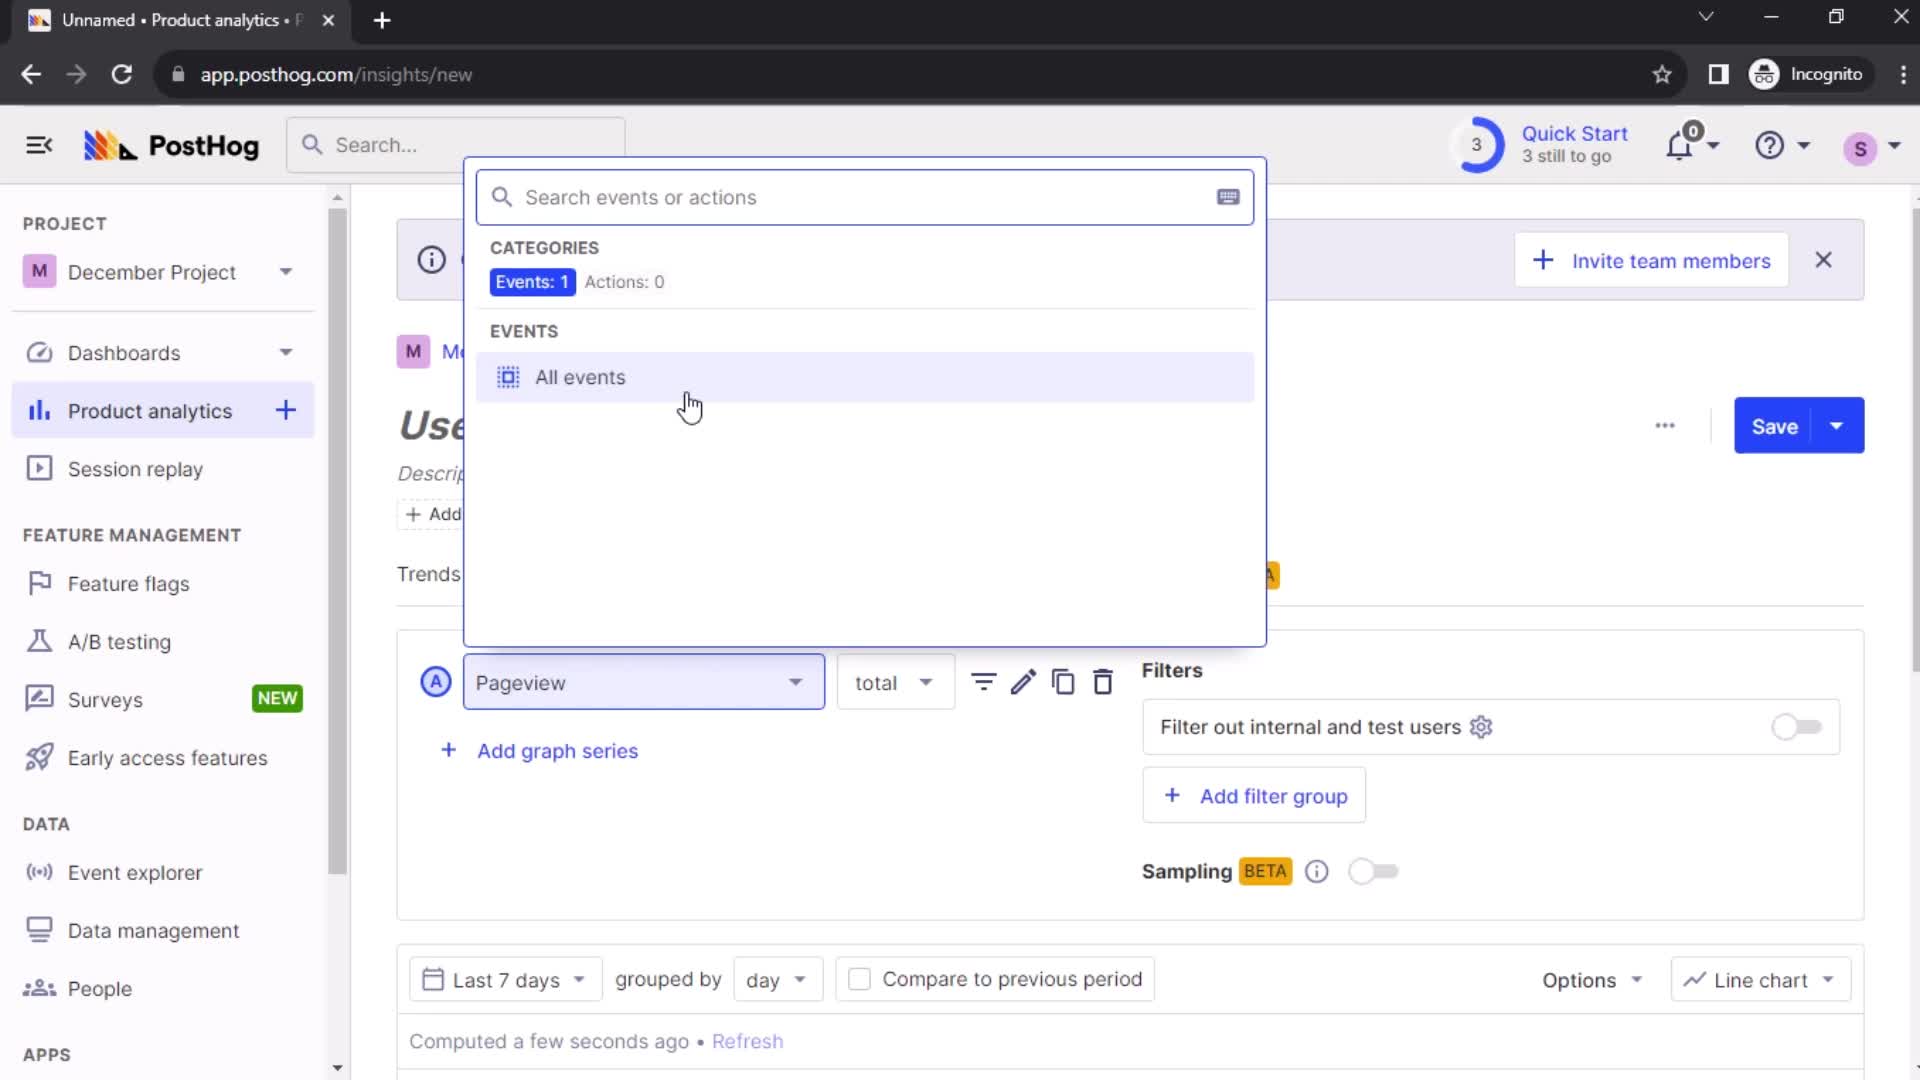
Task: Click the keyboard shortcut icon in search bar
Action: (x=1228, y=196)
